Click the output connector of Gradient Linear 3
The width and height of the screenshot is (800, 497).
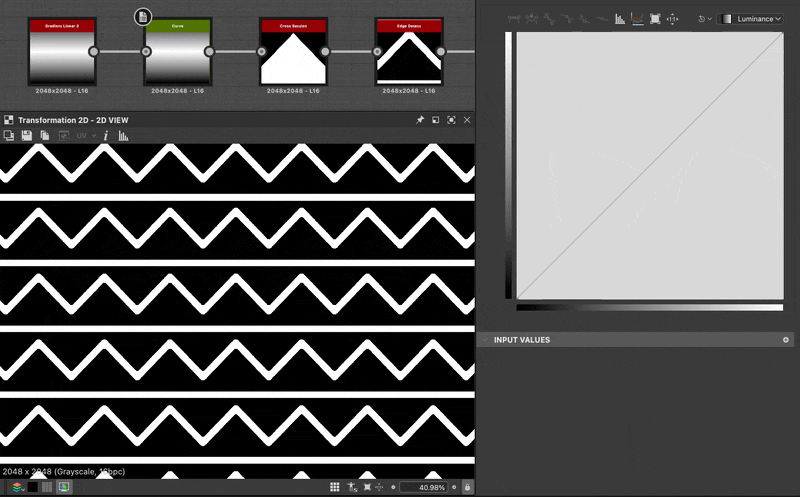click(x=93, y=52)
